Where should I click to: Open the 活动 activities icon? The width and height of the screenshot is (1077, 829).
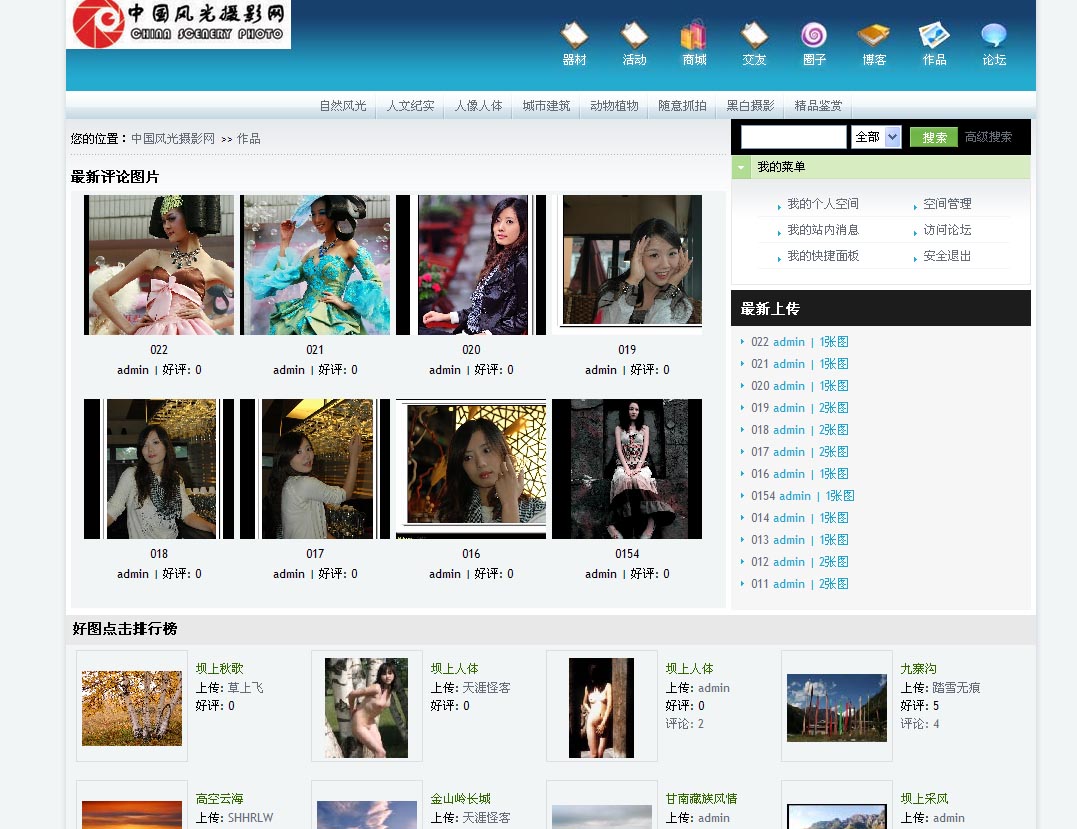pos(634,43)
